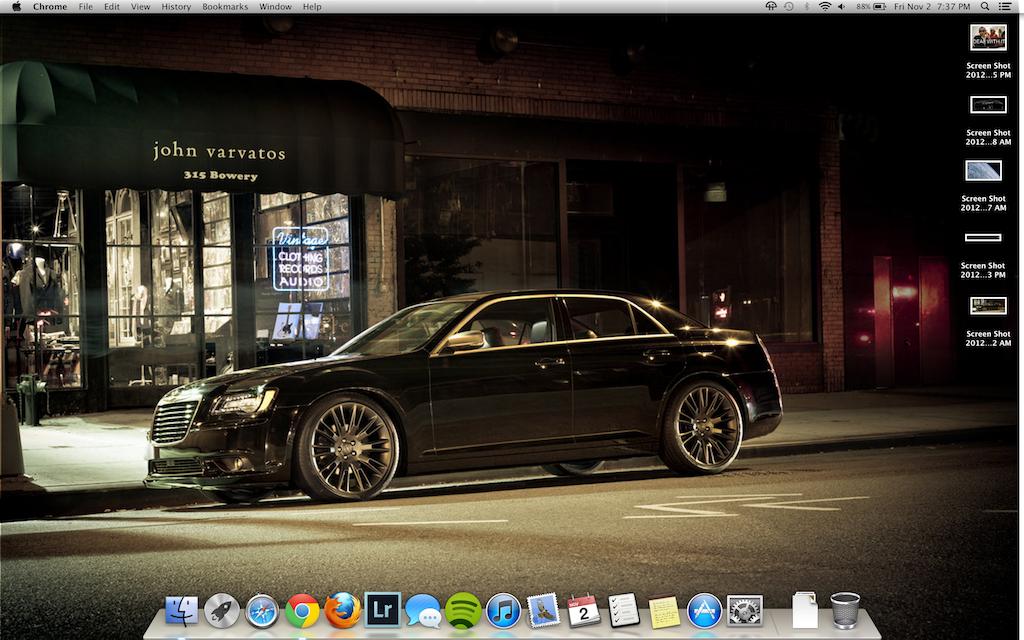This screenshot has height=640, width=1024.
Task: Click the Wi-Fi status icon
Action: click(x=825, y=7)
